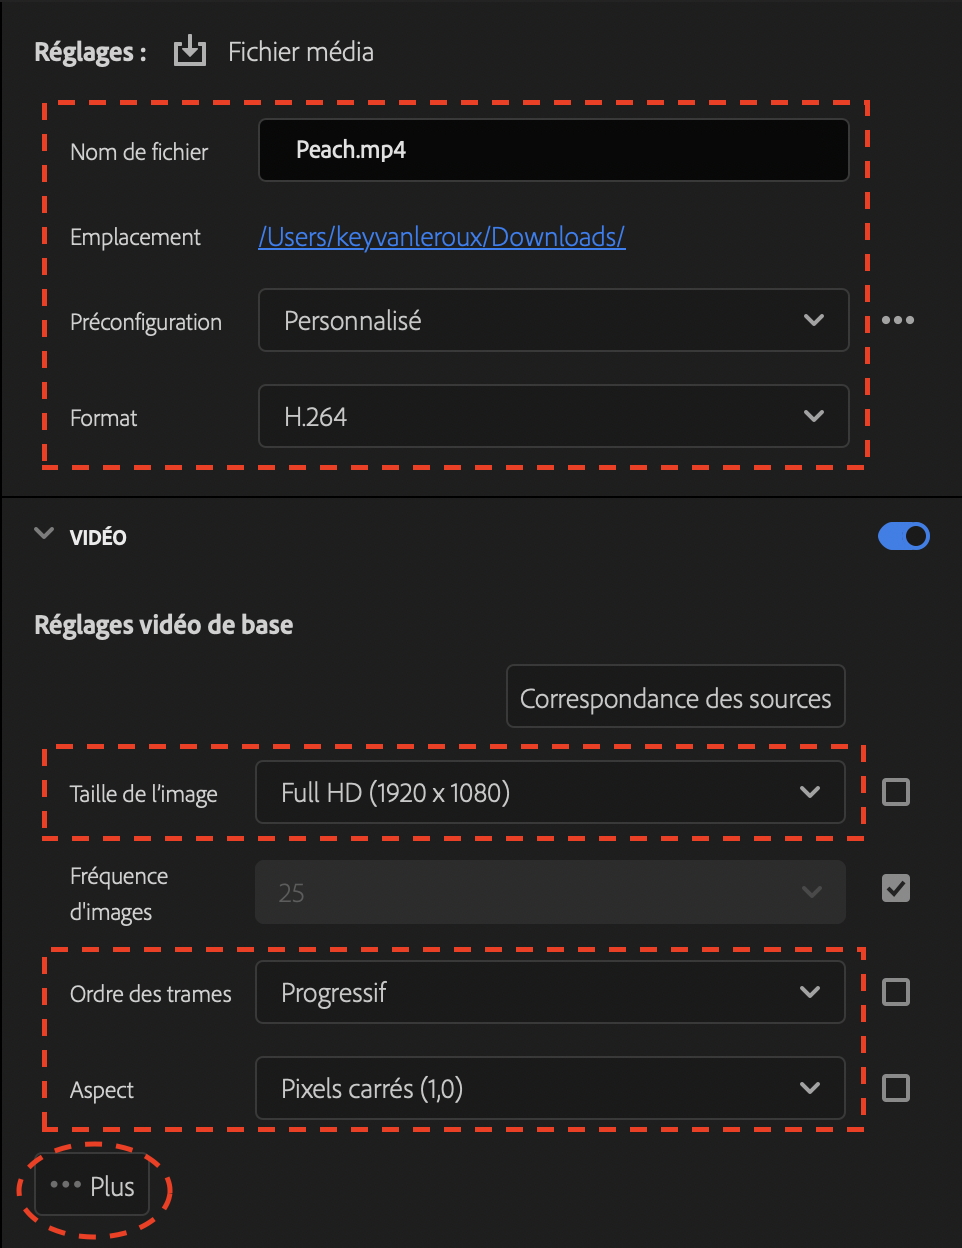Check the Ordre des trames checkbox
Image resolution: width=962 pixels, height=1248 pixels.
pos(895,991)
